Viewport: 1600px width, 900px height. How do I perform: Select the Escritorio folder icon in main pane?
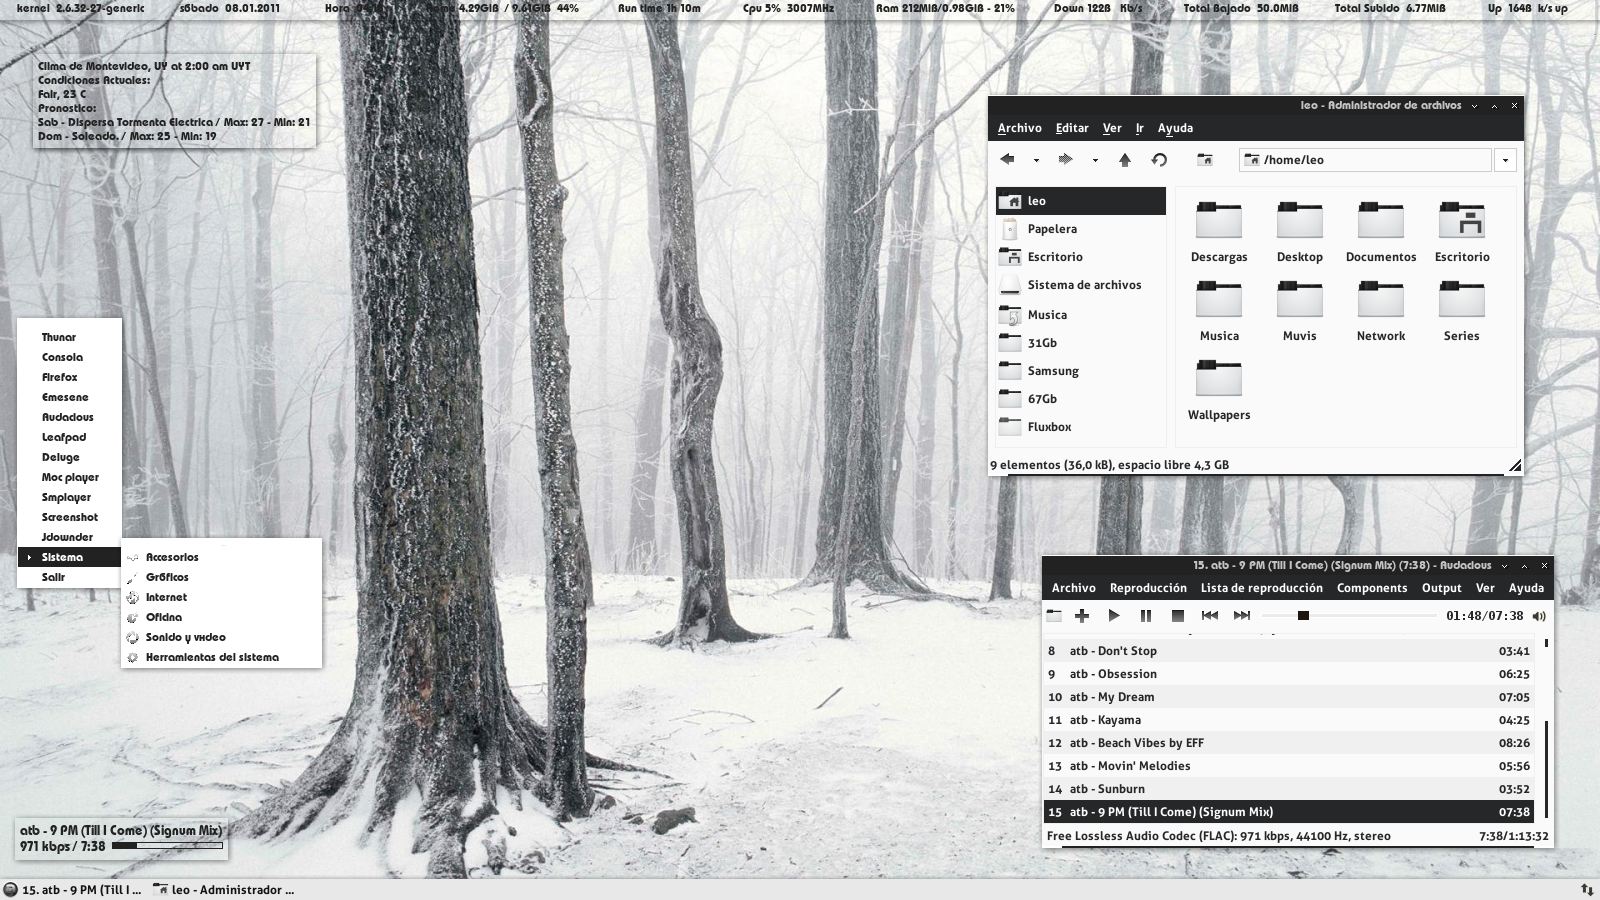click(x=1462, y=220)
